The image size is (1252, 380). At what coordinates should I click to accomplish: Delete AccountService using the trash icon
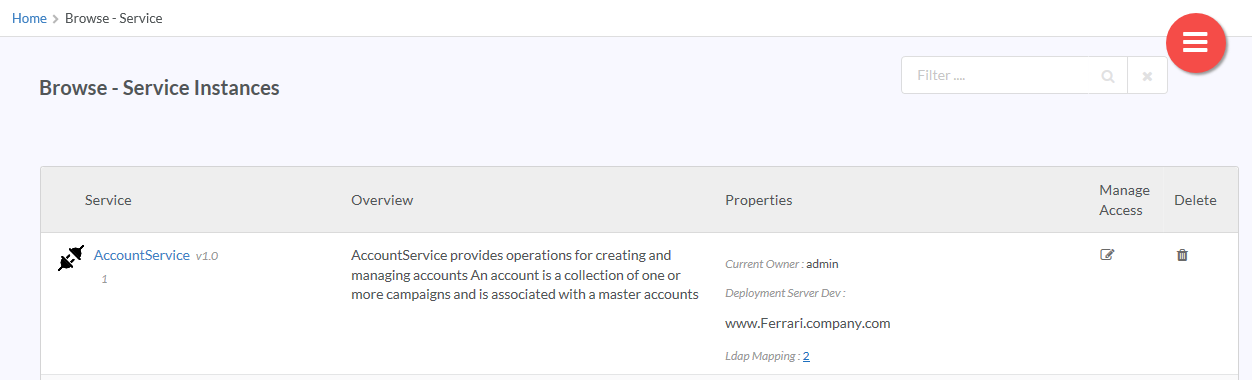(x=1182, y=255)
